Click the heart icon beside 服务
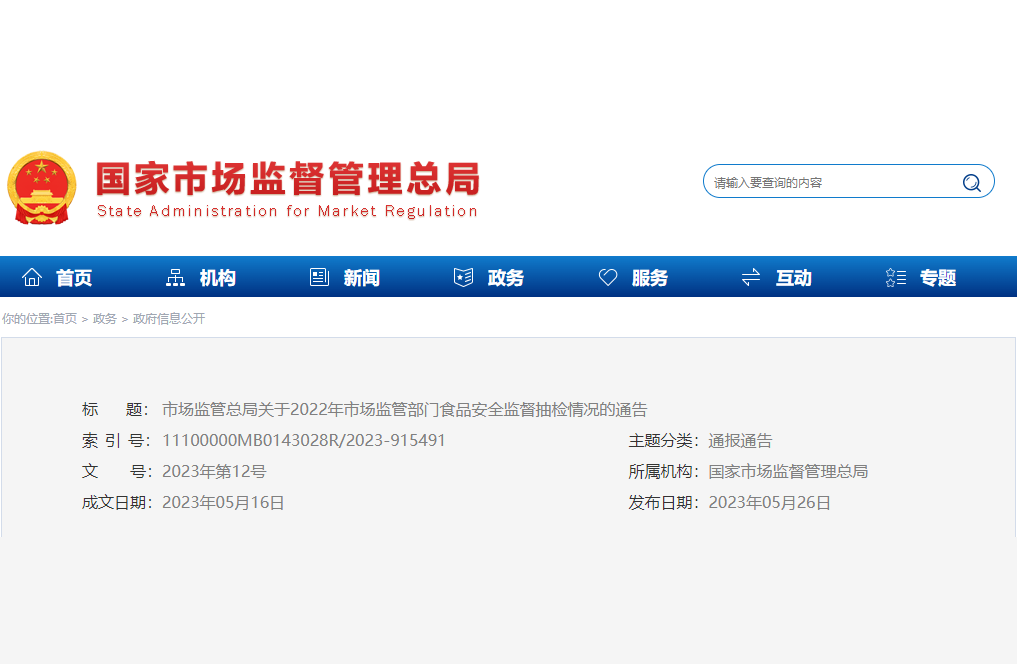 tap(608, 278)
